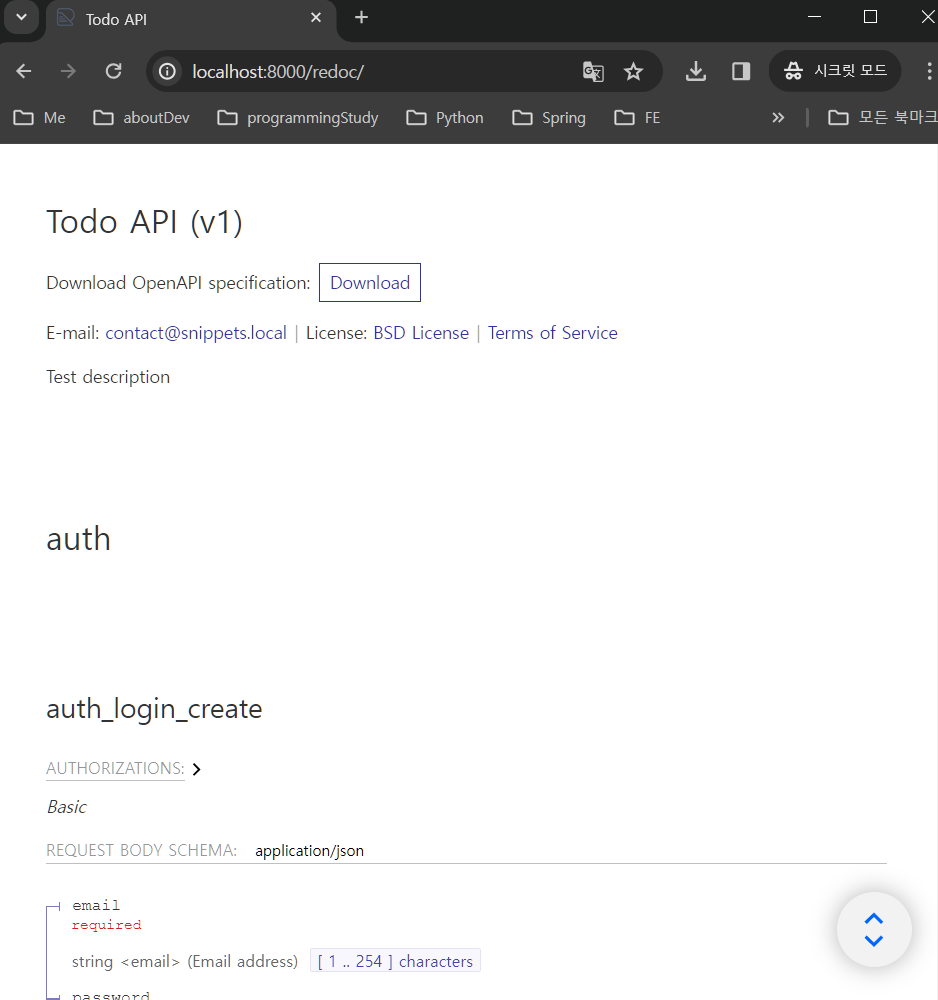Open the Python bookmarks folder
This screenshot has height=1000, width=938.
(445, 118)
